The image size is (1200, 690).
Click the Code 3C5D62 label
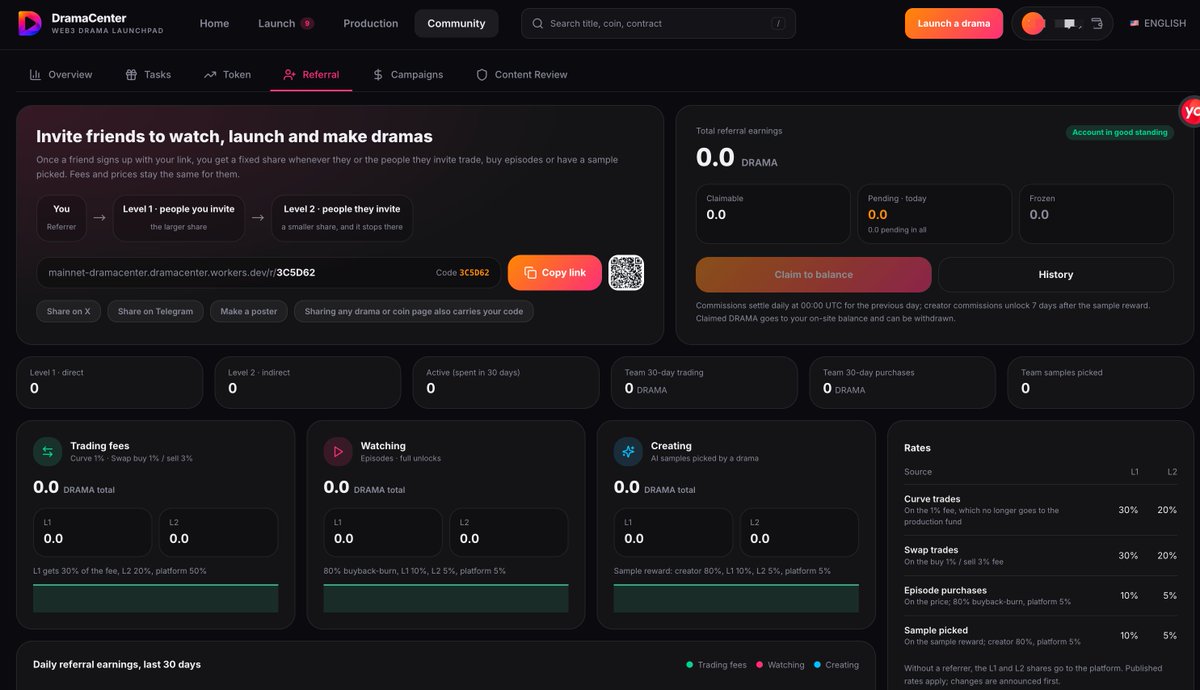click(462, 272)
